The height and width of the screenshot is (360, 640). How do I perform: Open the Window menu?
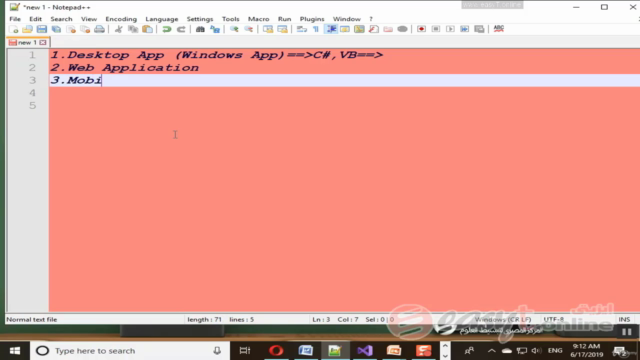[x=347, y=19]
